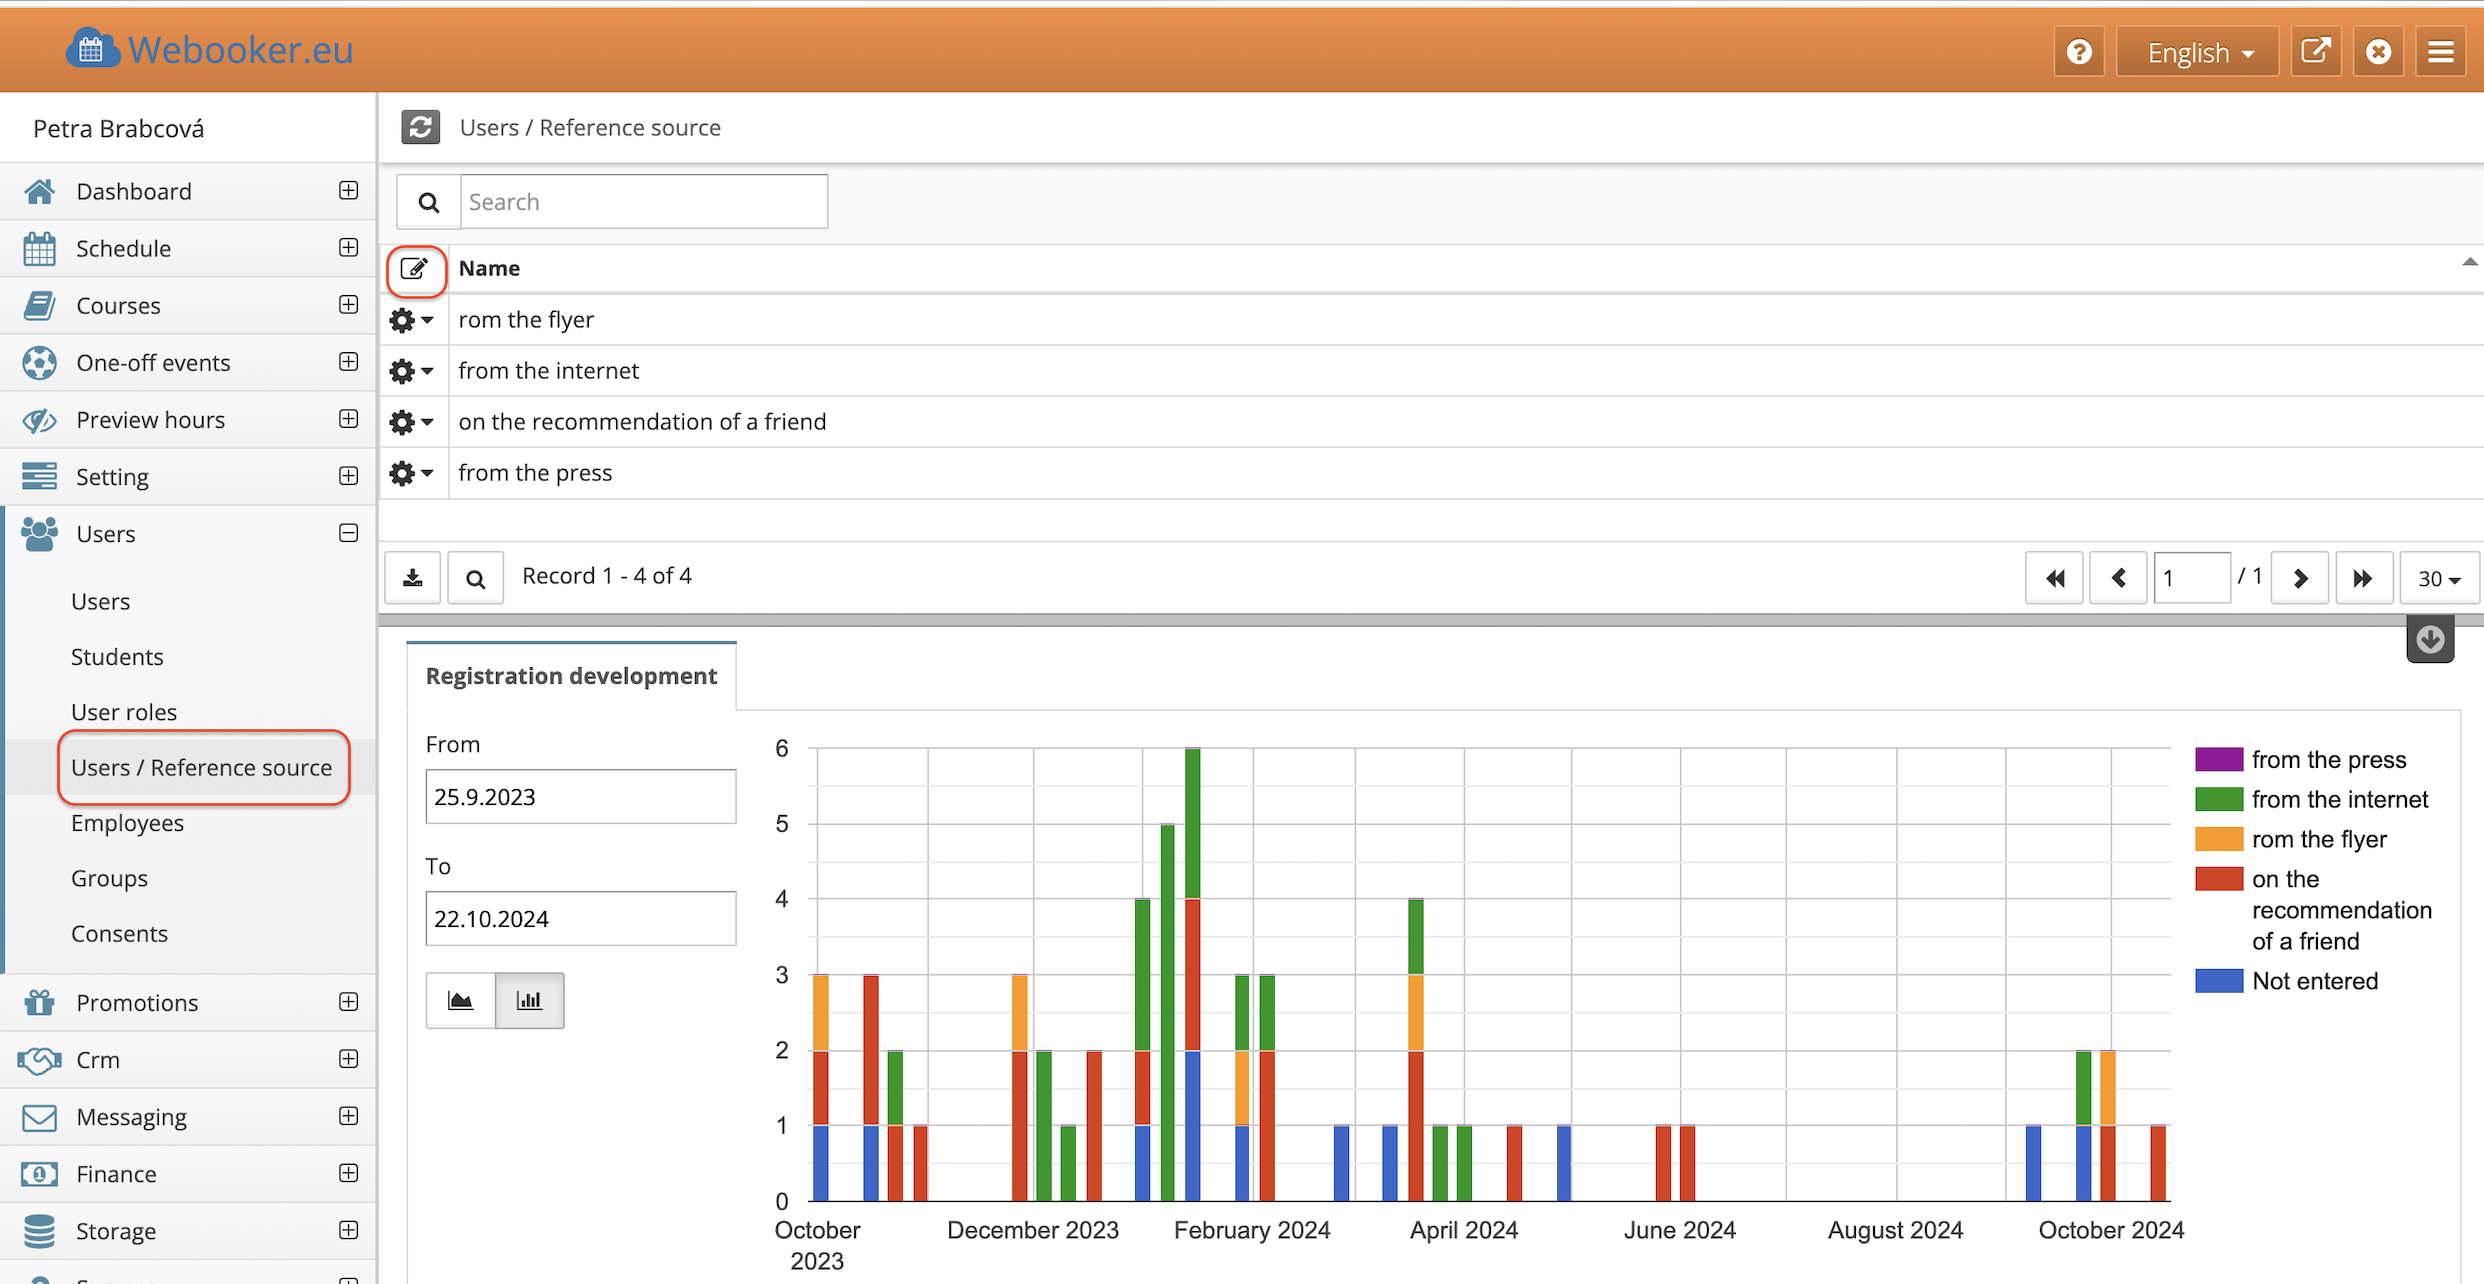This screenshot has height=1284, width=2484.
Task: Expand the Finance sidebar section
Action: tap(348, 1173)
